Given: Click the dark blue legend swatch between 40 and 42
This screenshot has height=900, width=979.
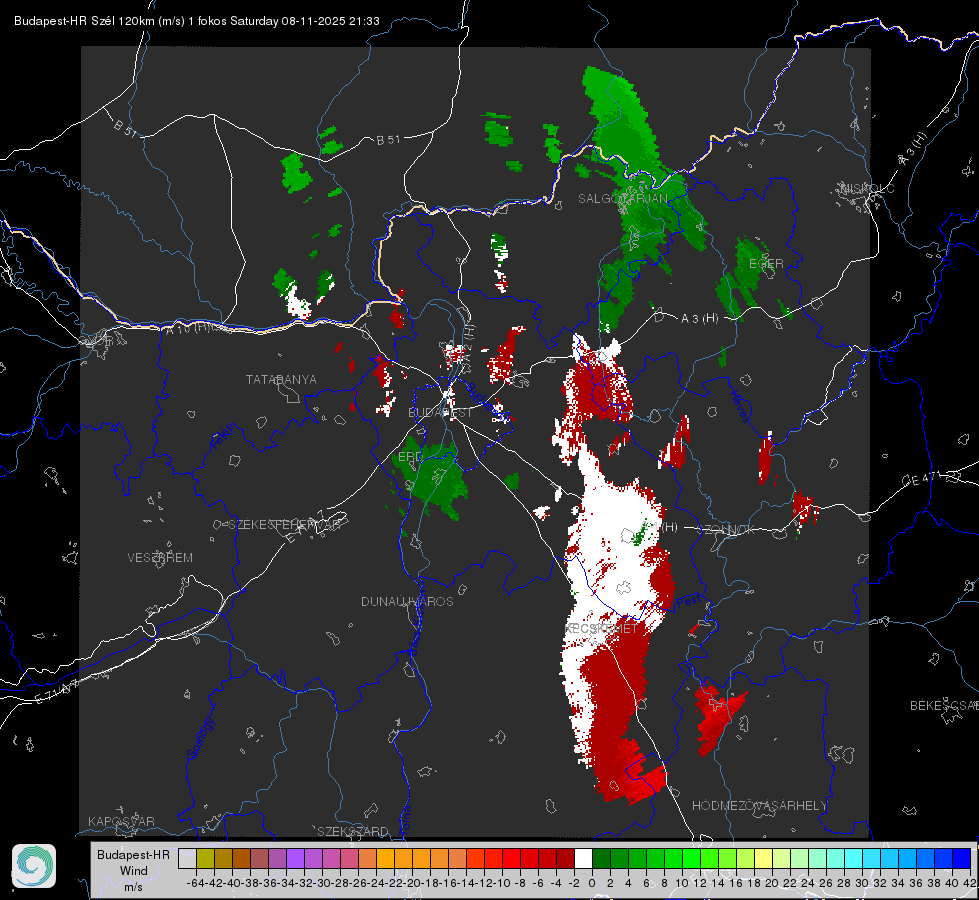Looking at the screenshot, I should [962, 858].
